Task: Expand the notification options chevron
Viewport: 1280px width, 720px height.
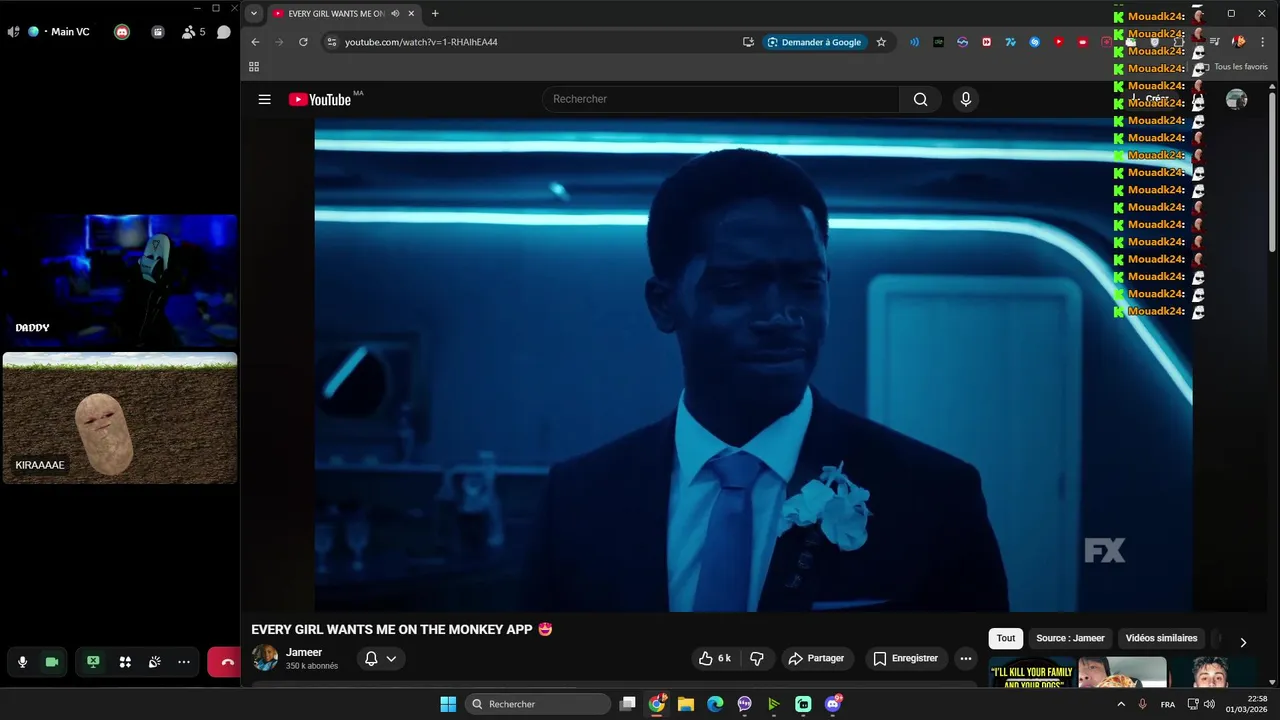Action: coord(391,658)
